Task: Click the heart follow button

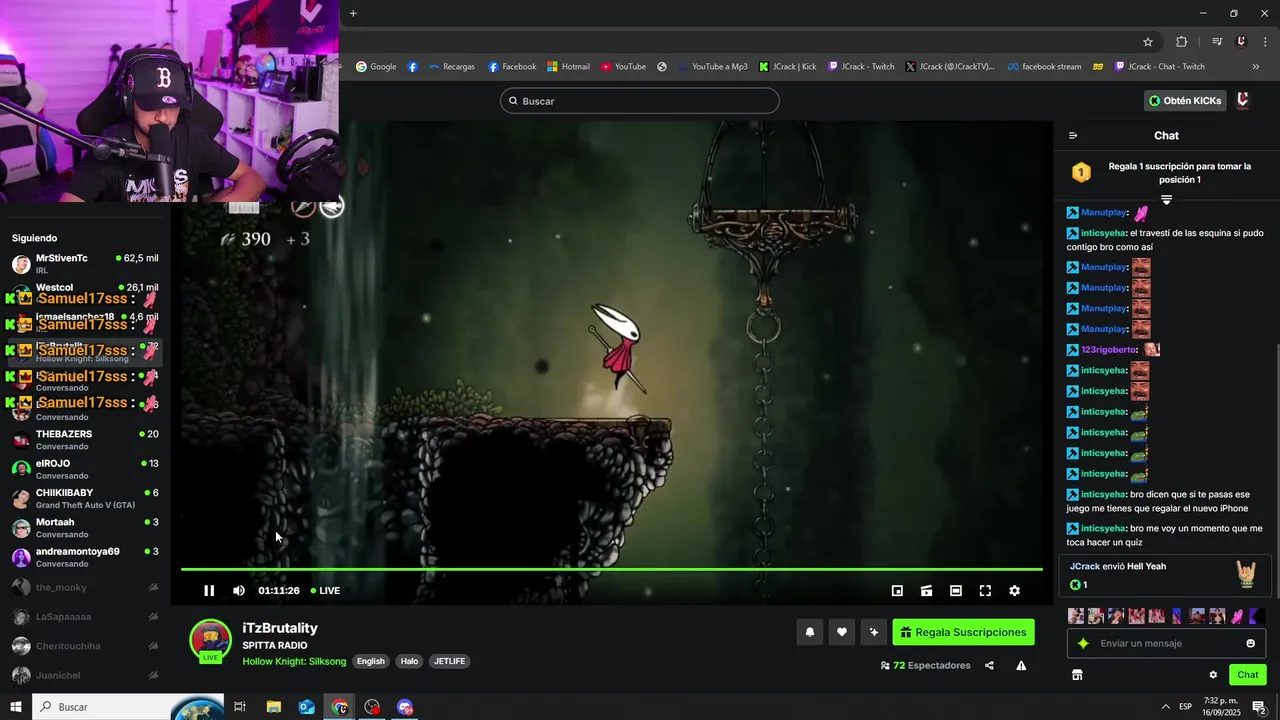Action: 842,632
